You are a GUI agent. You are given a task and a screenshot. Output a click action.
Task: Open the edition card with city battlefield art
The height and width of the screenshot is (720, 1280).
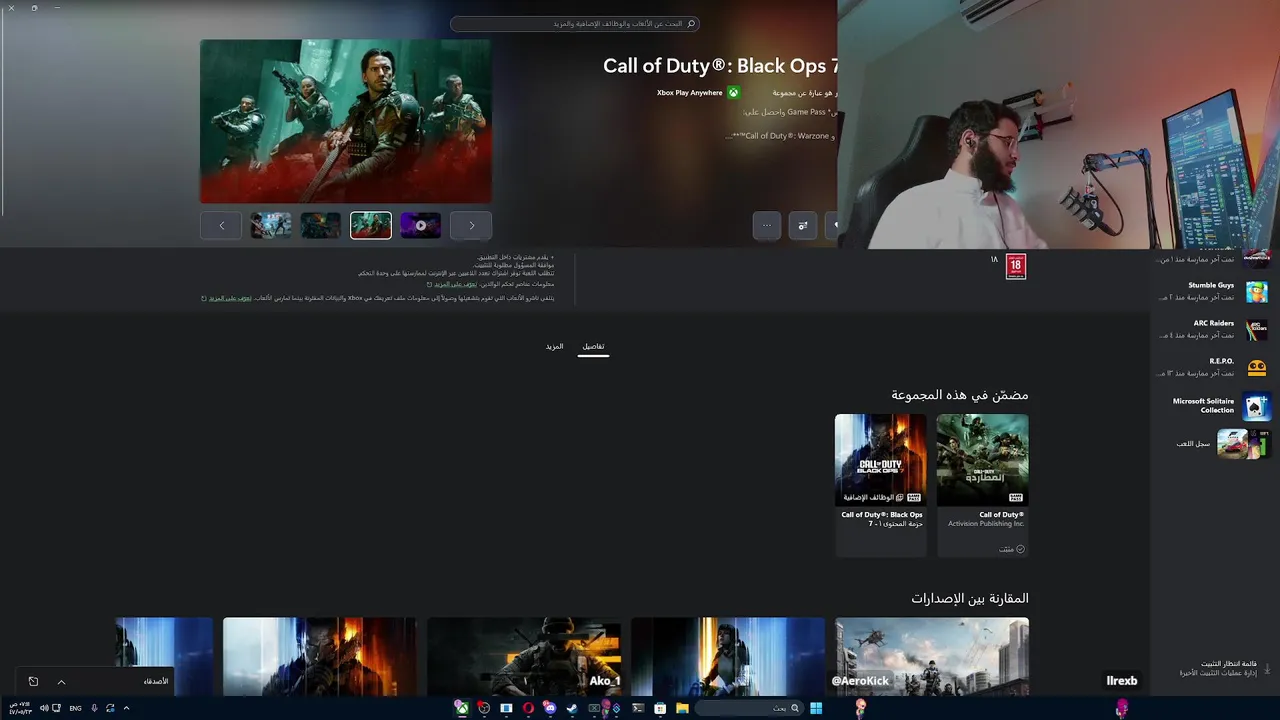point(932,656)
